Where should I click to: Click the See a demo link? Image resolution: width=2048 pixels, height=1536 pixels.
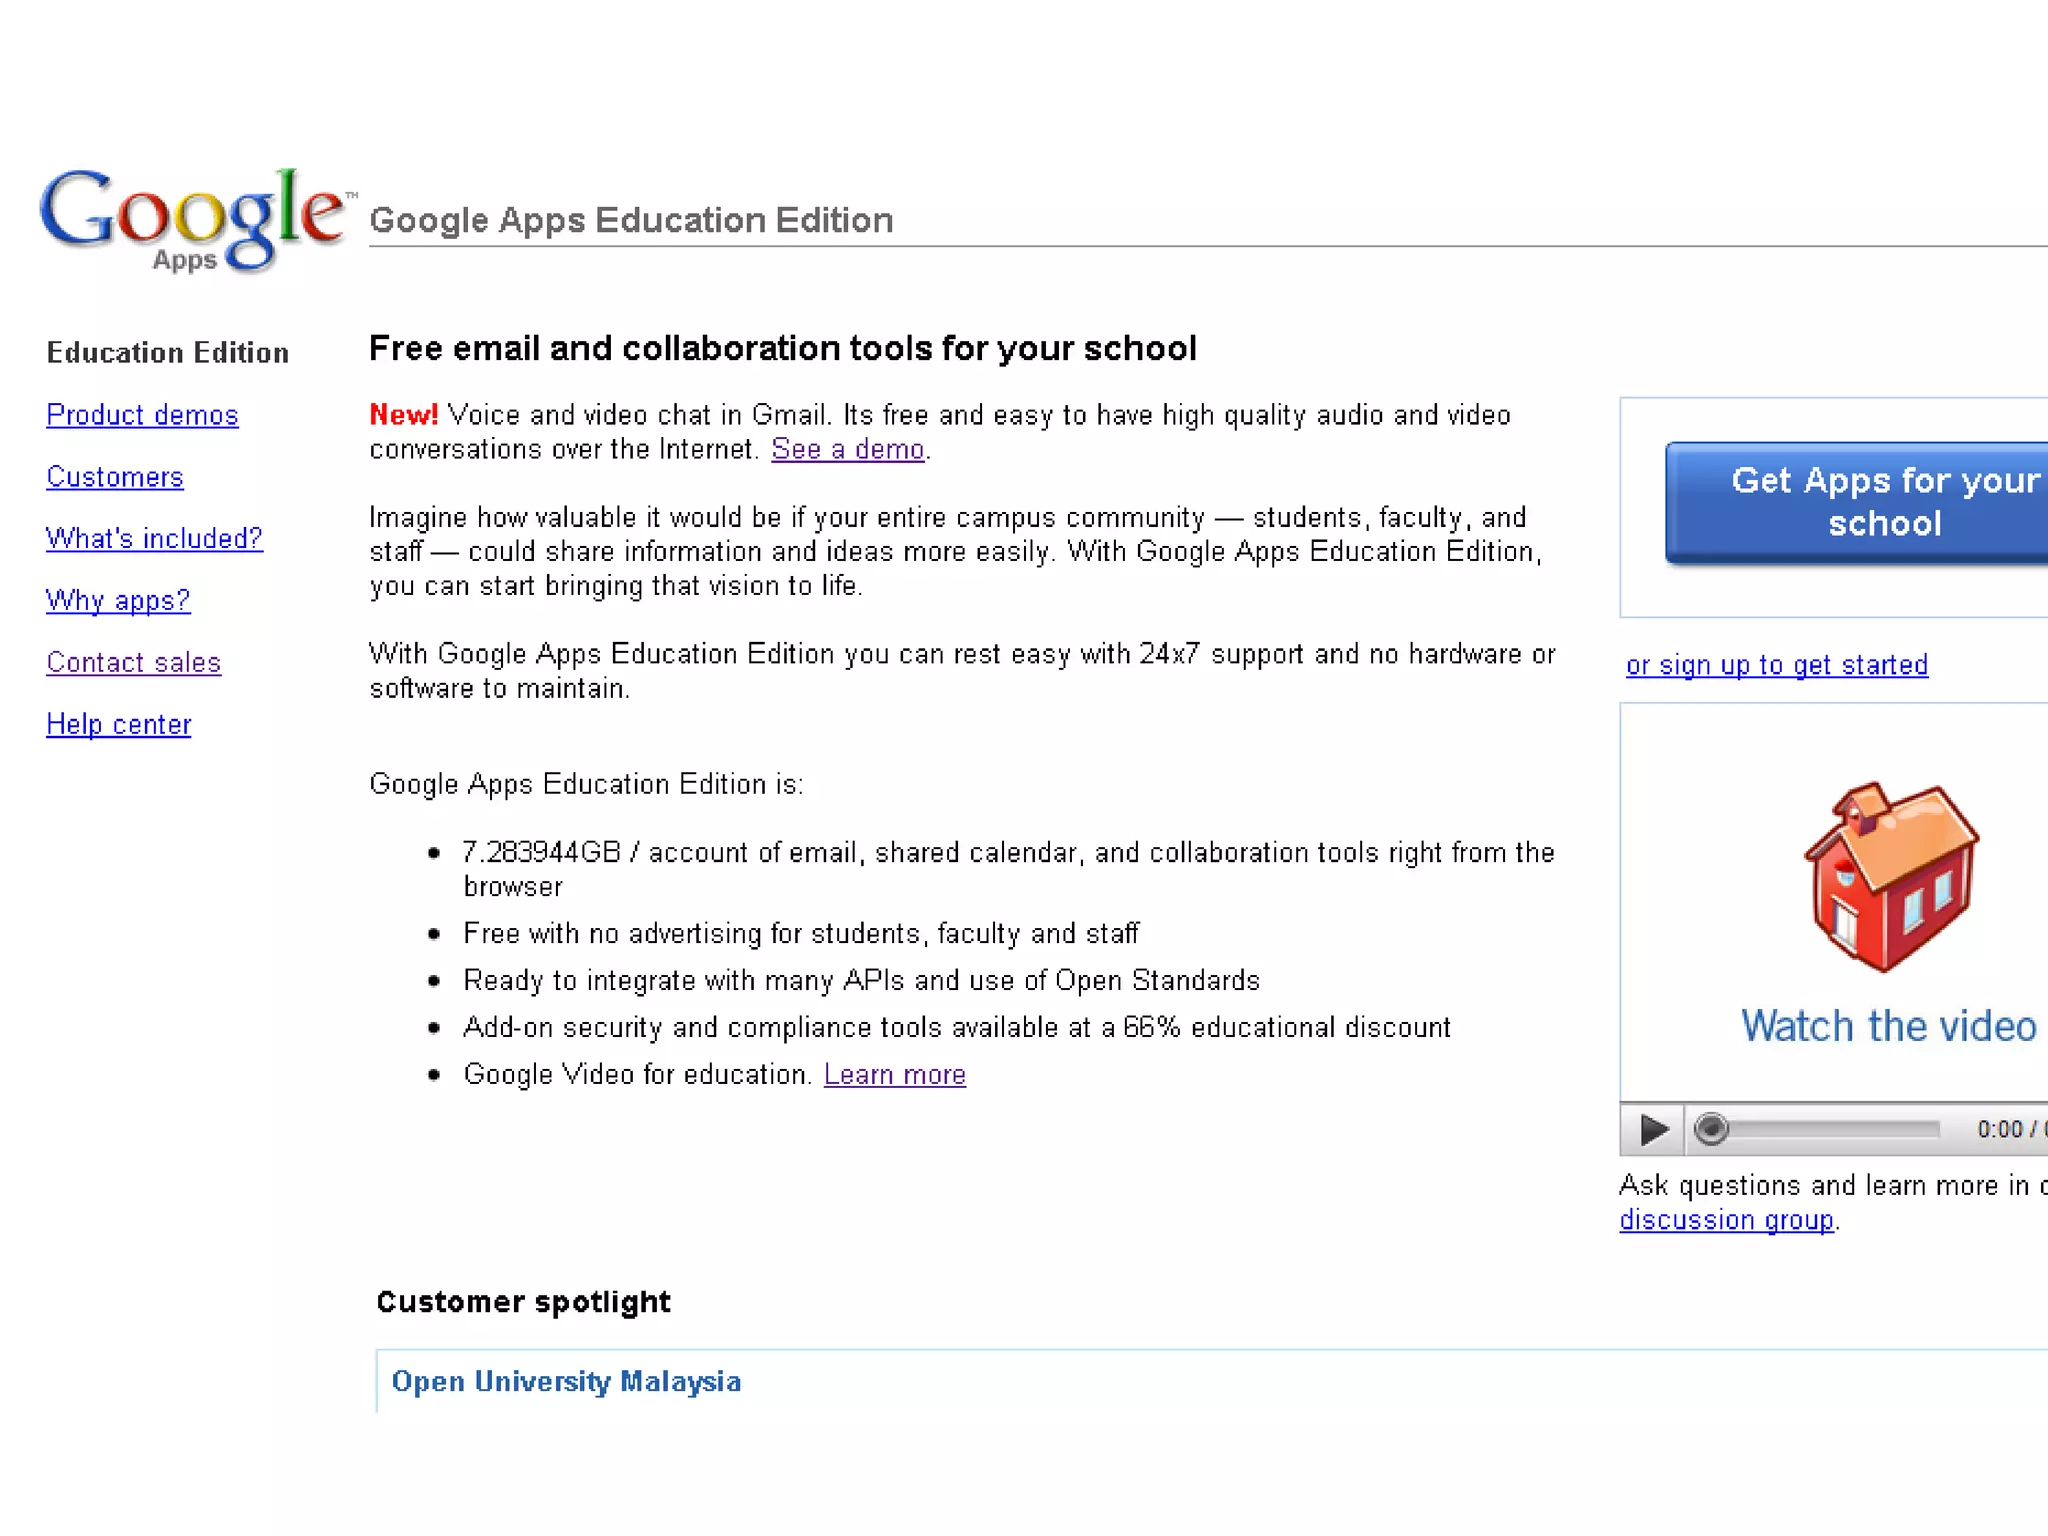[x=847, y=450]
